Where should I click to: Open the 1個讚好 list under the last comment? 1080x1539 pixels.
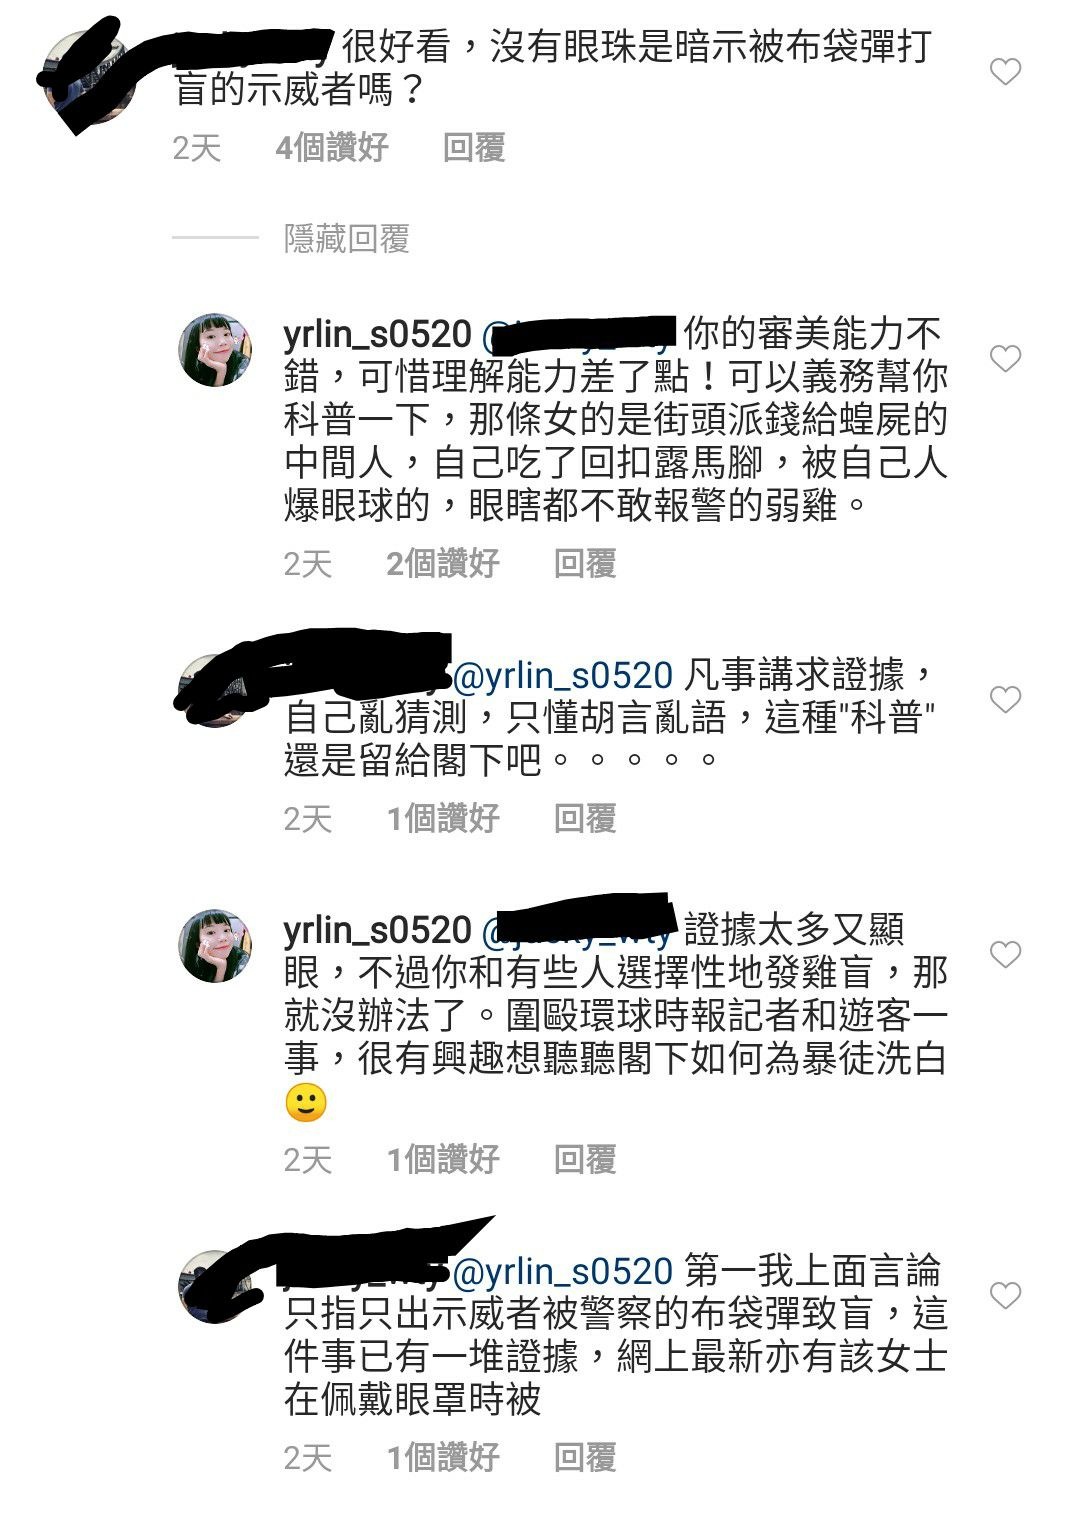(x=443, y=1458)
